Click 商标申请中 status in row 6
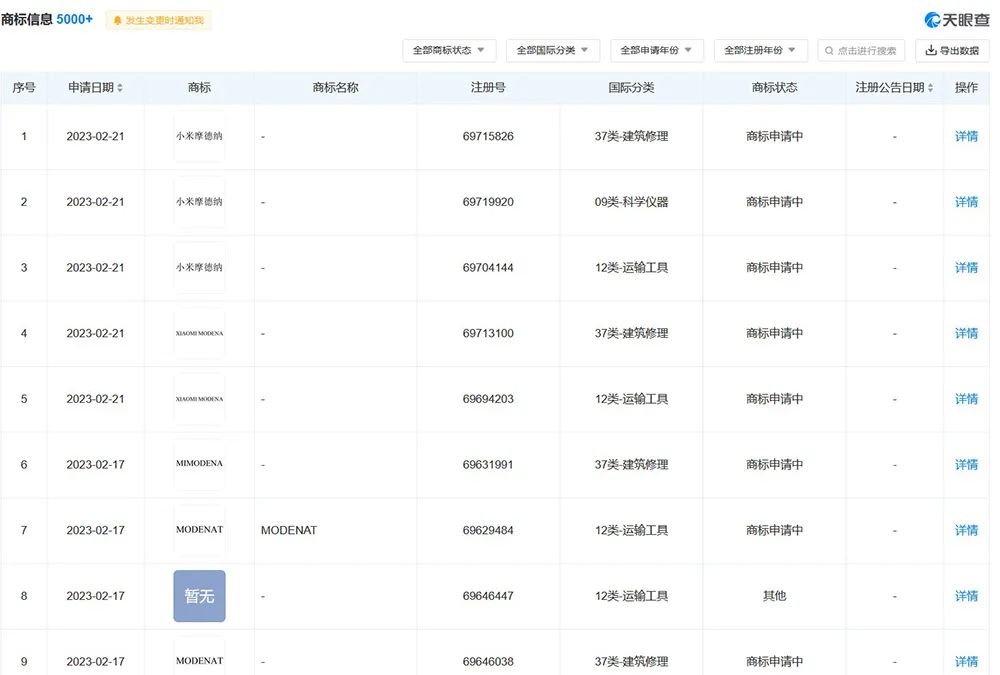The height and width of the screenshot is (675, 1000). point(774,464)
